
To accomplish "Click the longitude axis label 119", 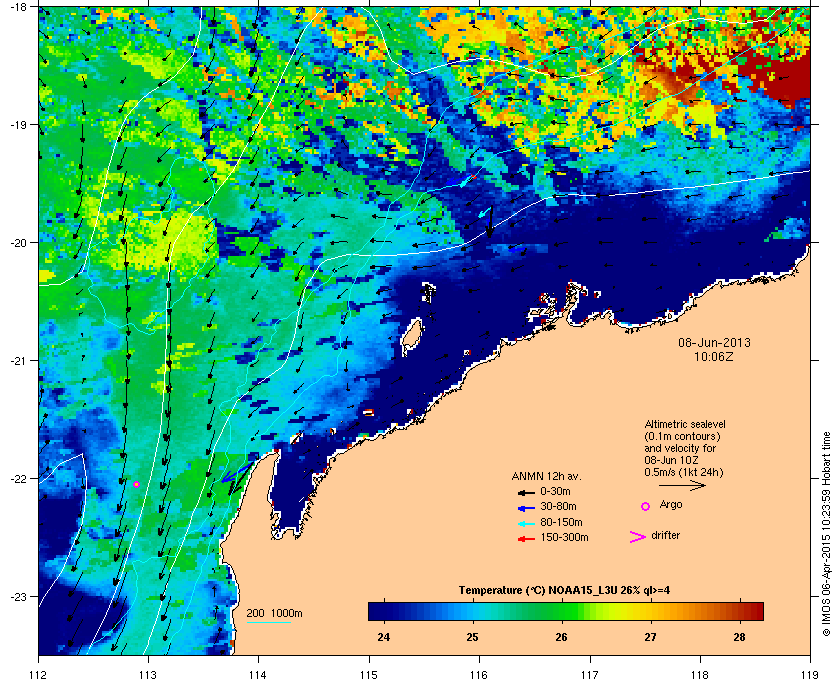I will coord(810,674).
